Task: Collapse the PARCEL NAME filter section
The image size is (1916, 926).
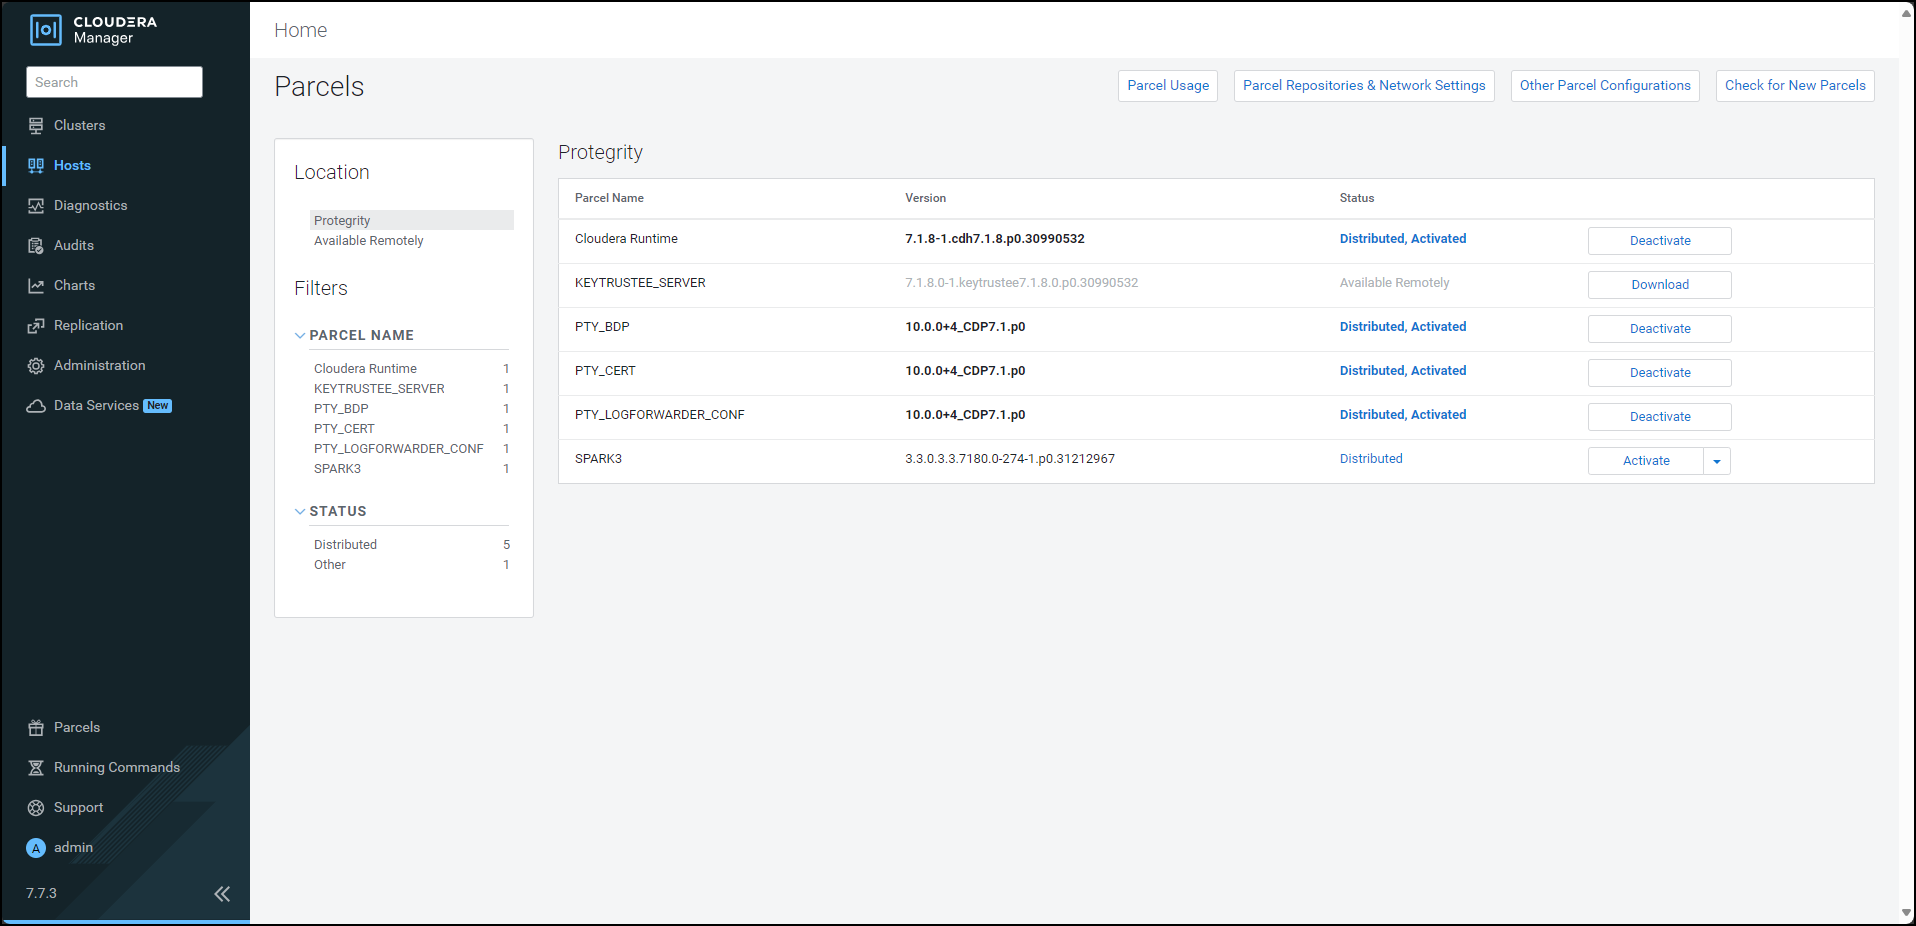Action: click(300, 336)
